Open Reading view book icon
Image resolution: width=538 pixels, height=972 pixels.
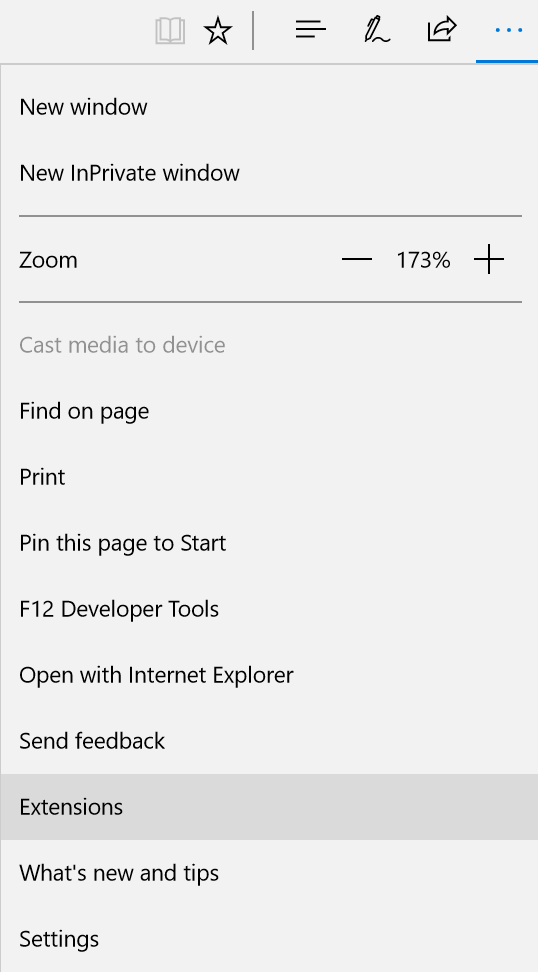point(170,30)
